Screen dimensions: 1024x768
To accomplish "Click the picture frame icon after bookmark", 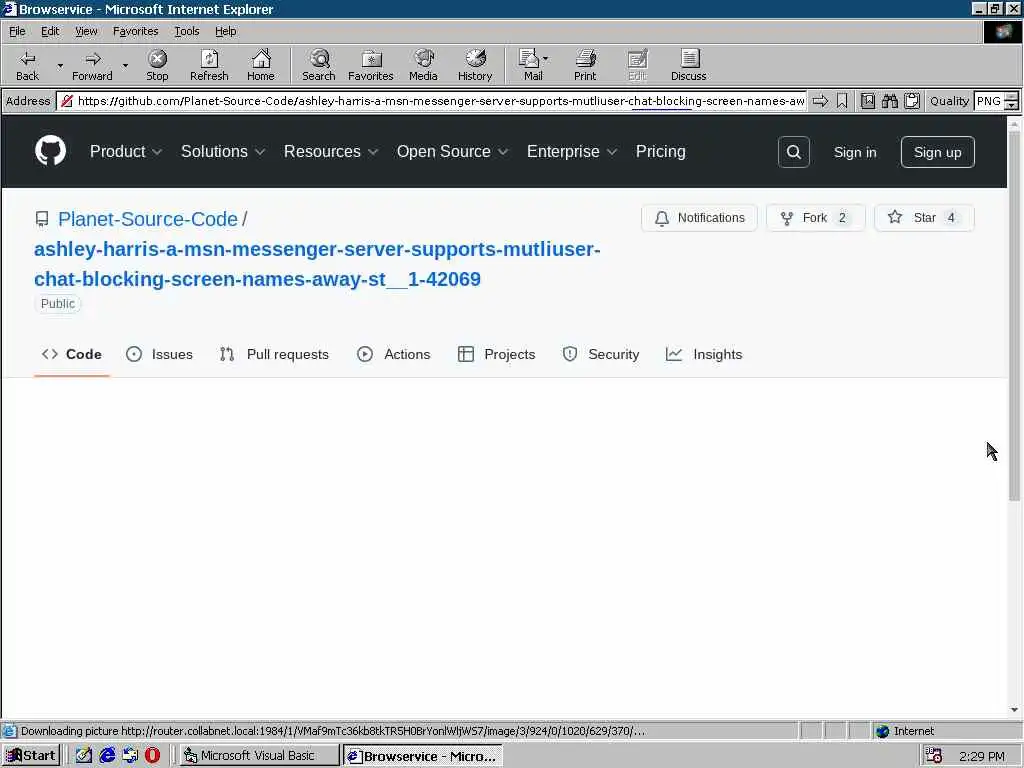I will click(867, 101).
